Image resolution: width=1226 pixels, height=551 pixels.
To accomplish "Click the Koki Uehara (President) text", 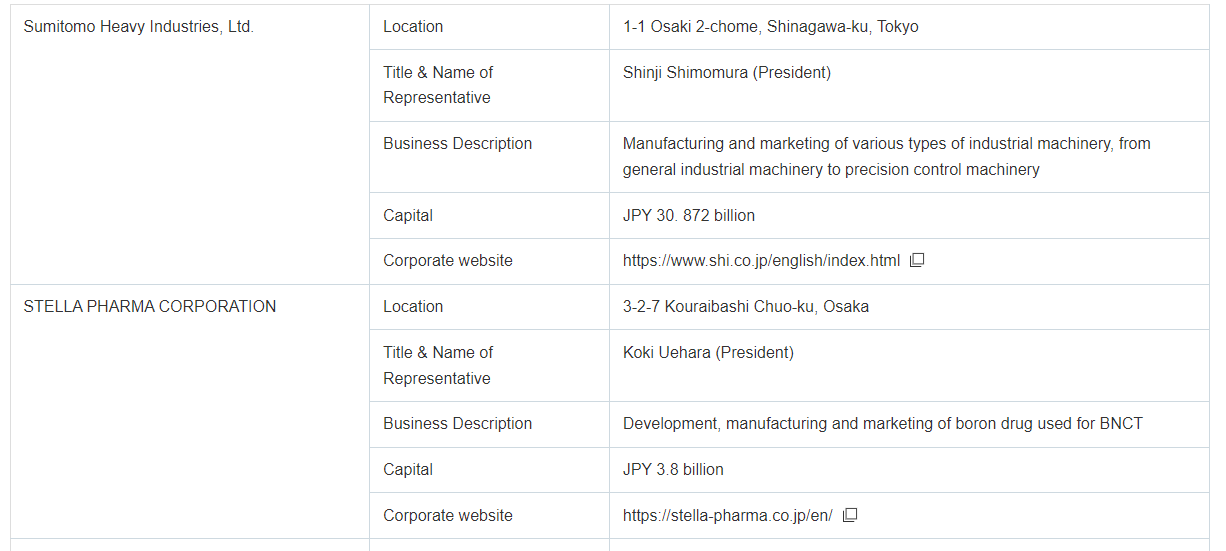I will [708, 353].
